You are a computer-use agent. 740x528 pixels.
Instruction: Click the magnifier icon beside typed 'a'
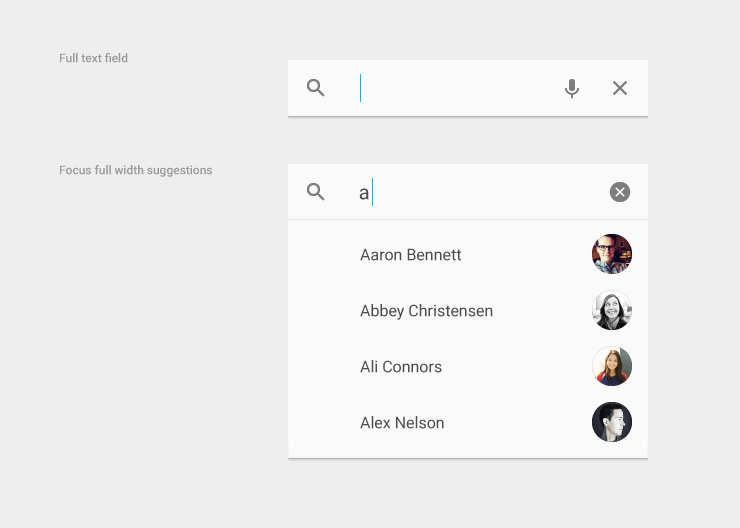[316, 192]
